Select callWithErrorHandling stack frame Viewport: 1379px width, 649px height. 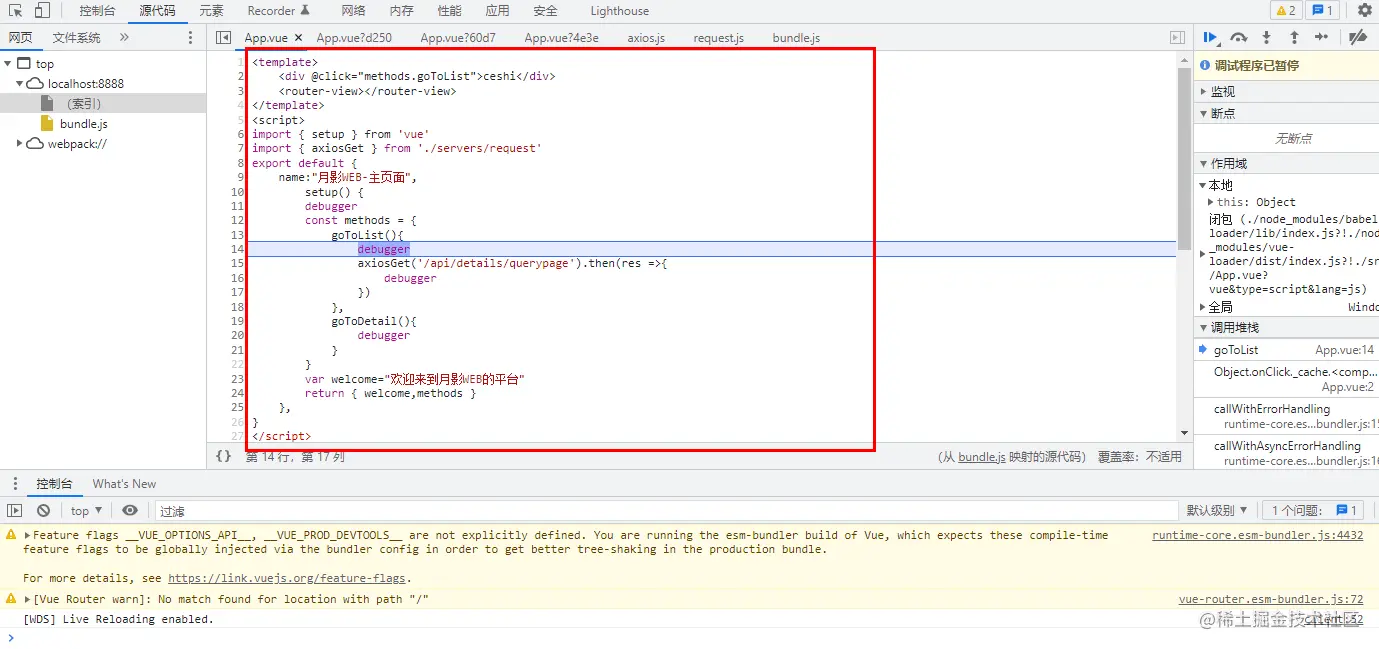click(x=1286, y=416)
